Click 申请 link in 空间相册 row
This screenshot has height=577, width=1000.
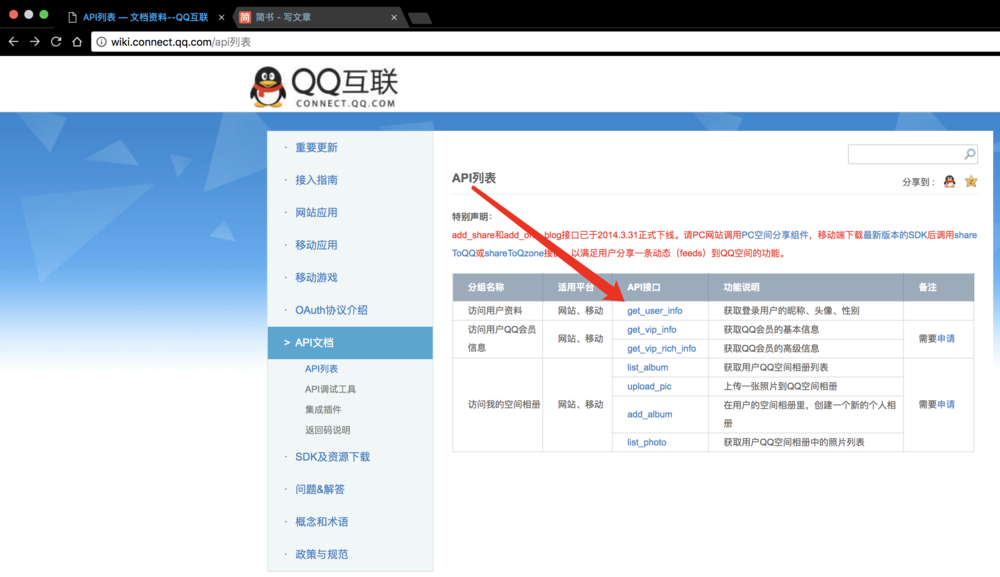pyautogui.click(x=946, y=404)
